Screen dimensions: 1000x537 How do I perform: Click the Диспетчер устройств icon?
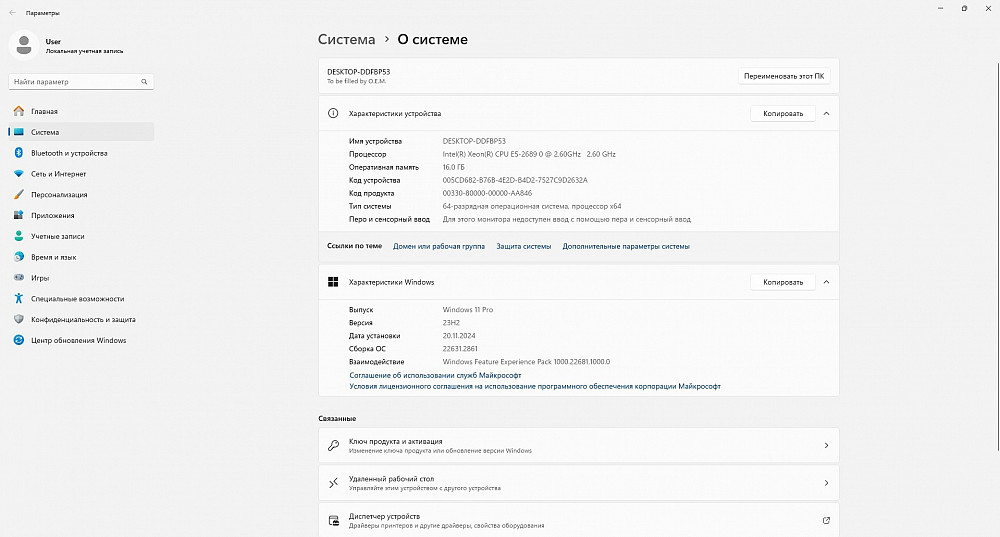coord(333,520)
